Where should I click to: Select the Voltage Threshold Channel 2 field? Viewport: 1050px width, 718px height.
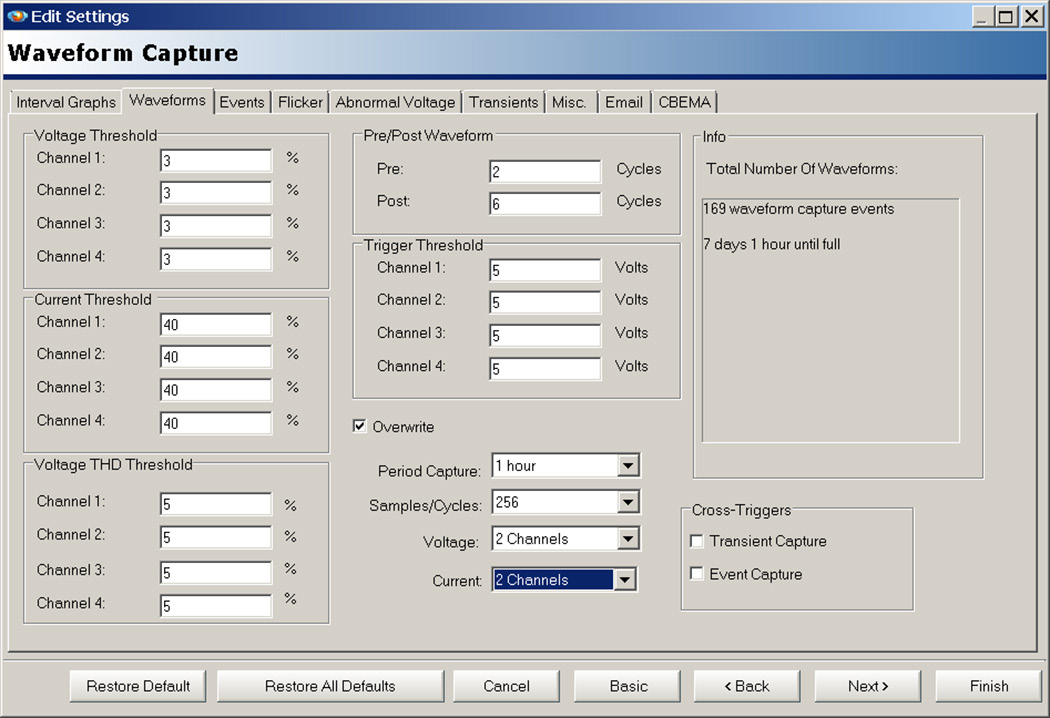coord(215,190)
